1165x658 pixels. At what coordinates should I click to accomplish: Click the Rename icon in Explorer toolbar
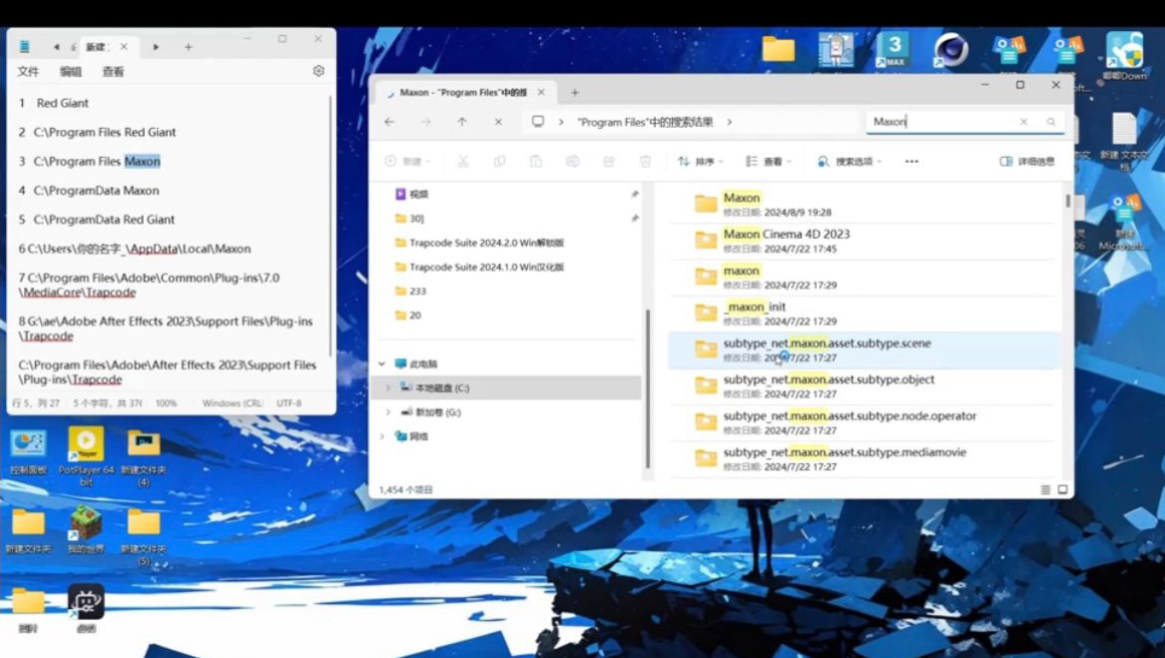(572, 161)
